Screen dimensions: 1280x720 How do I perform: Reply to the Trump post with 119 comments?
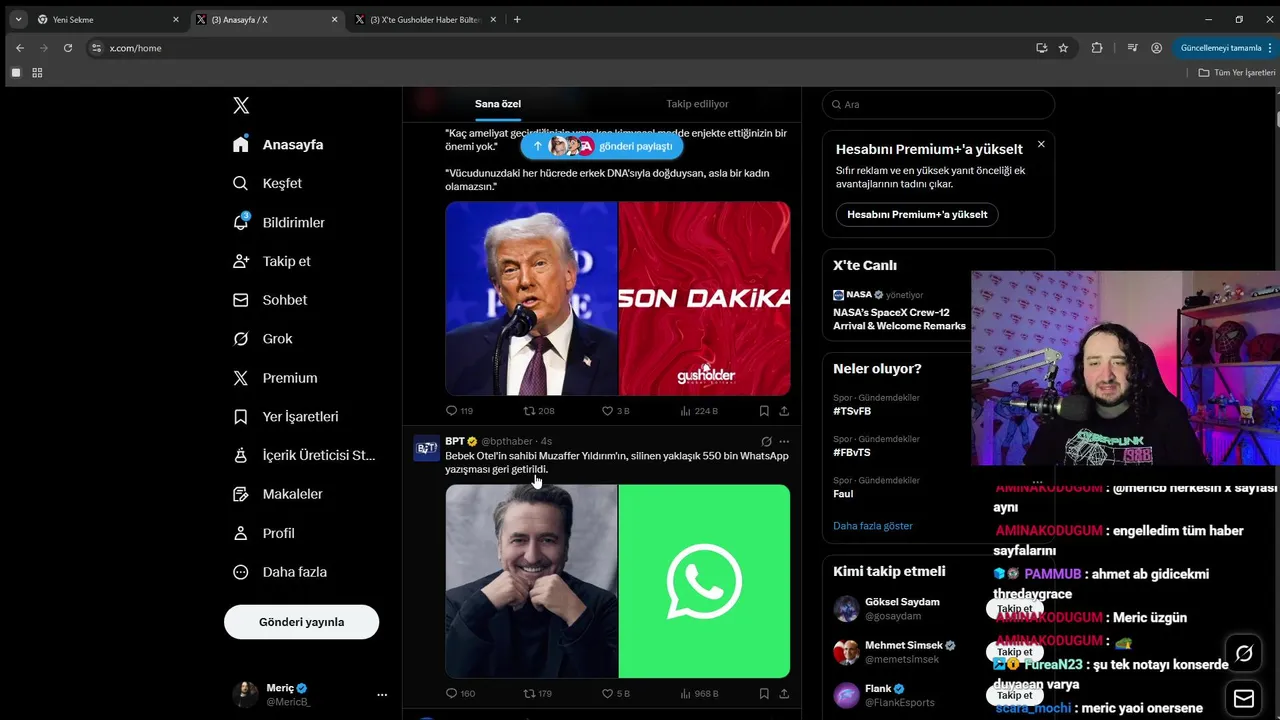[459, 411]
